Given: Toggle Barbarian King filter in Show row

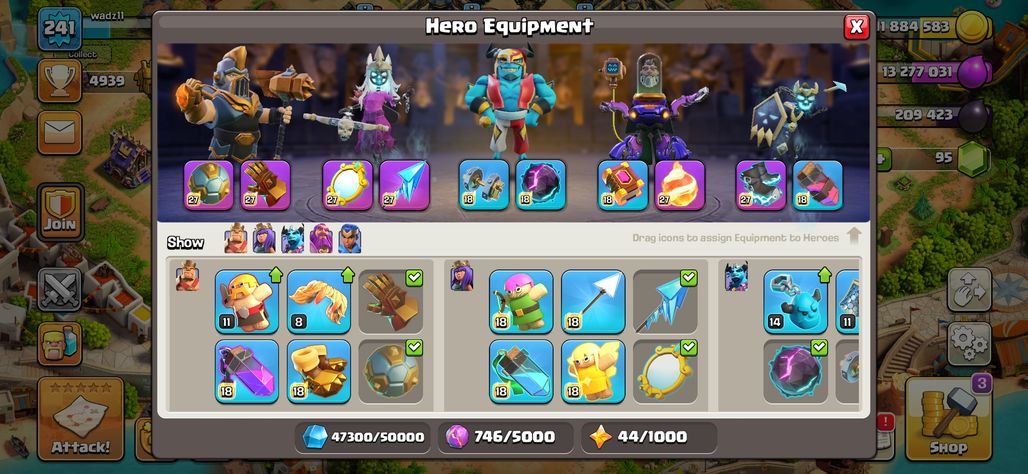Looking at the screenshot, I should pos(236,239).
